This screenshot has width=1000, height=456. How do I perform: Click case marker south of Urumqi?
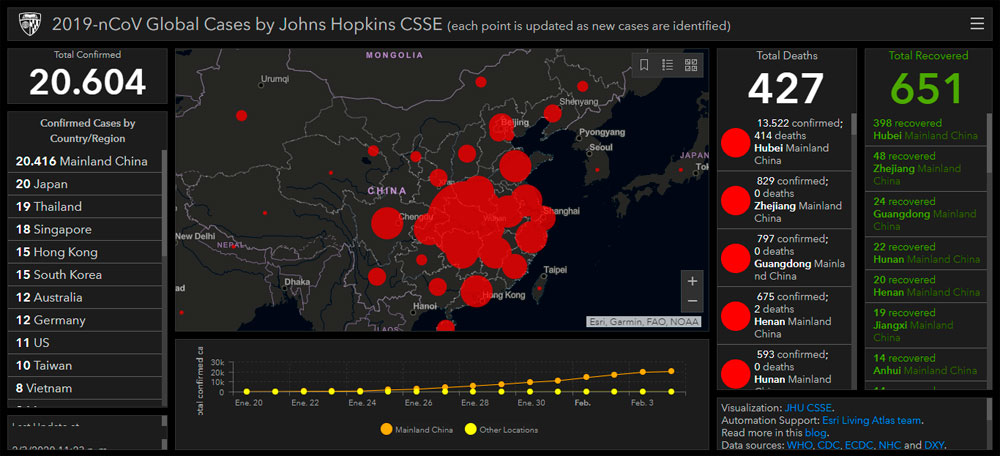241,115
